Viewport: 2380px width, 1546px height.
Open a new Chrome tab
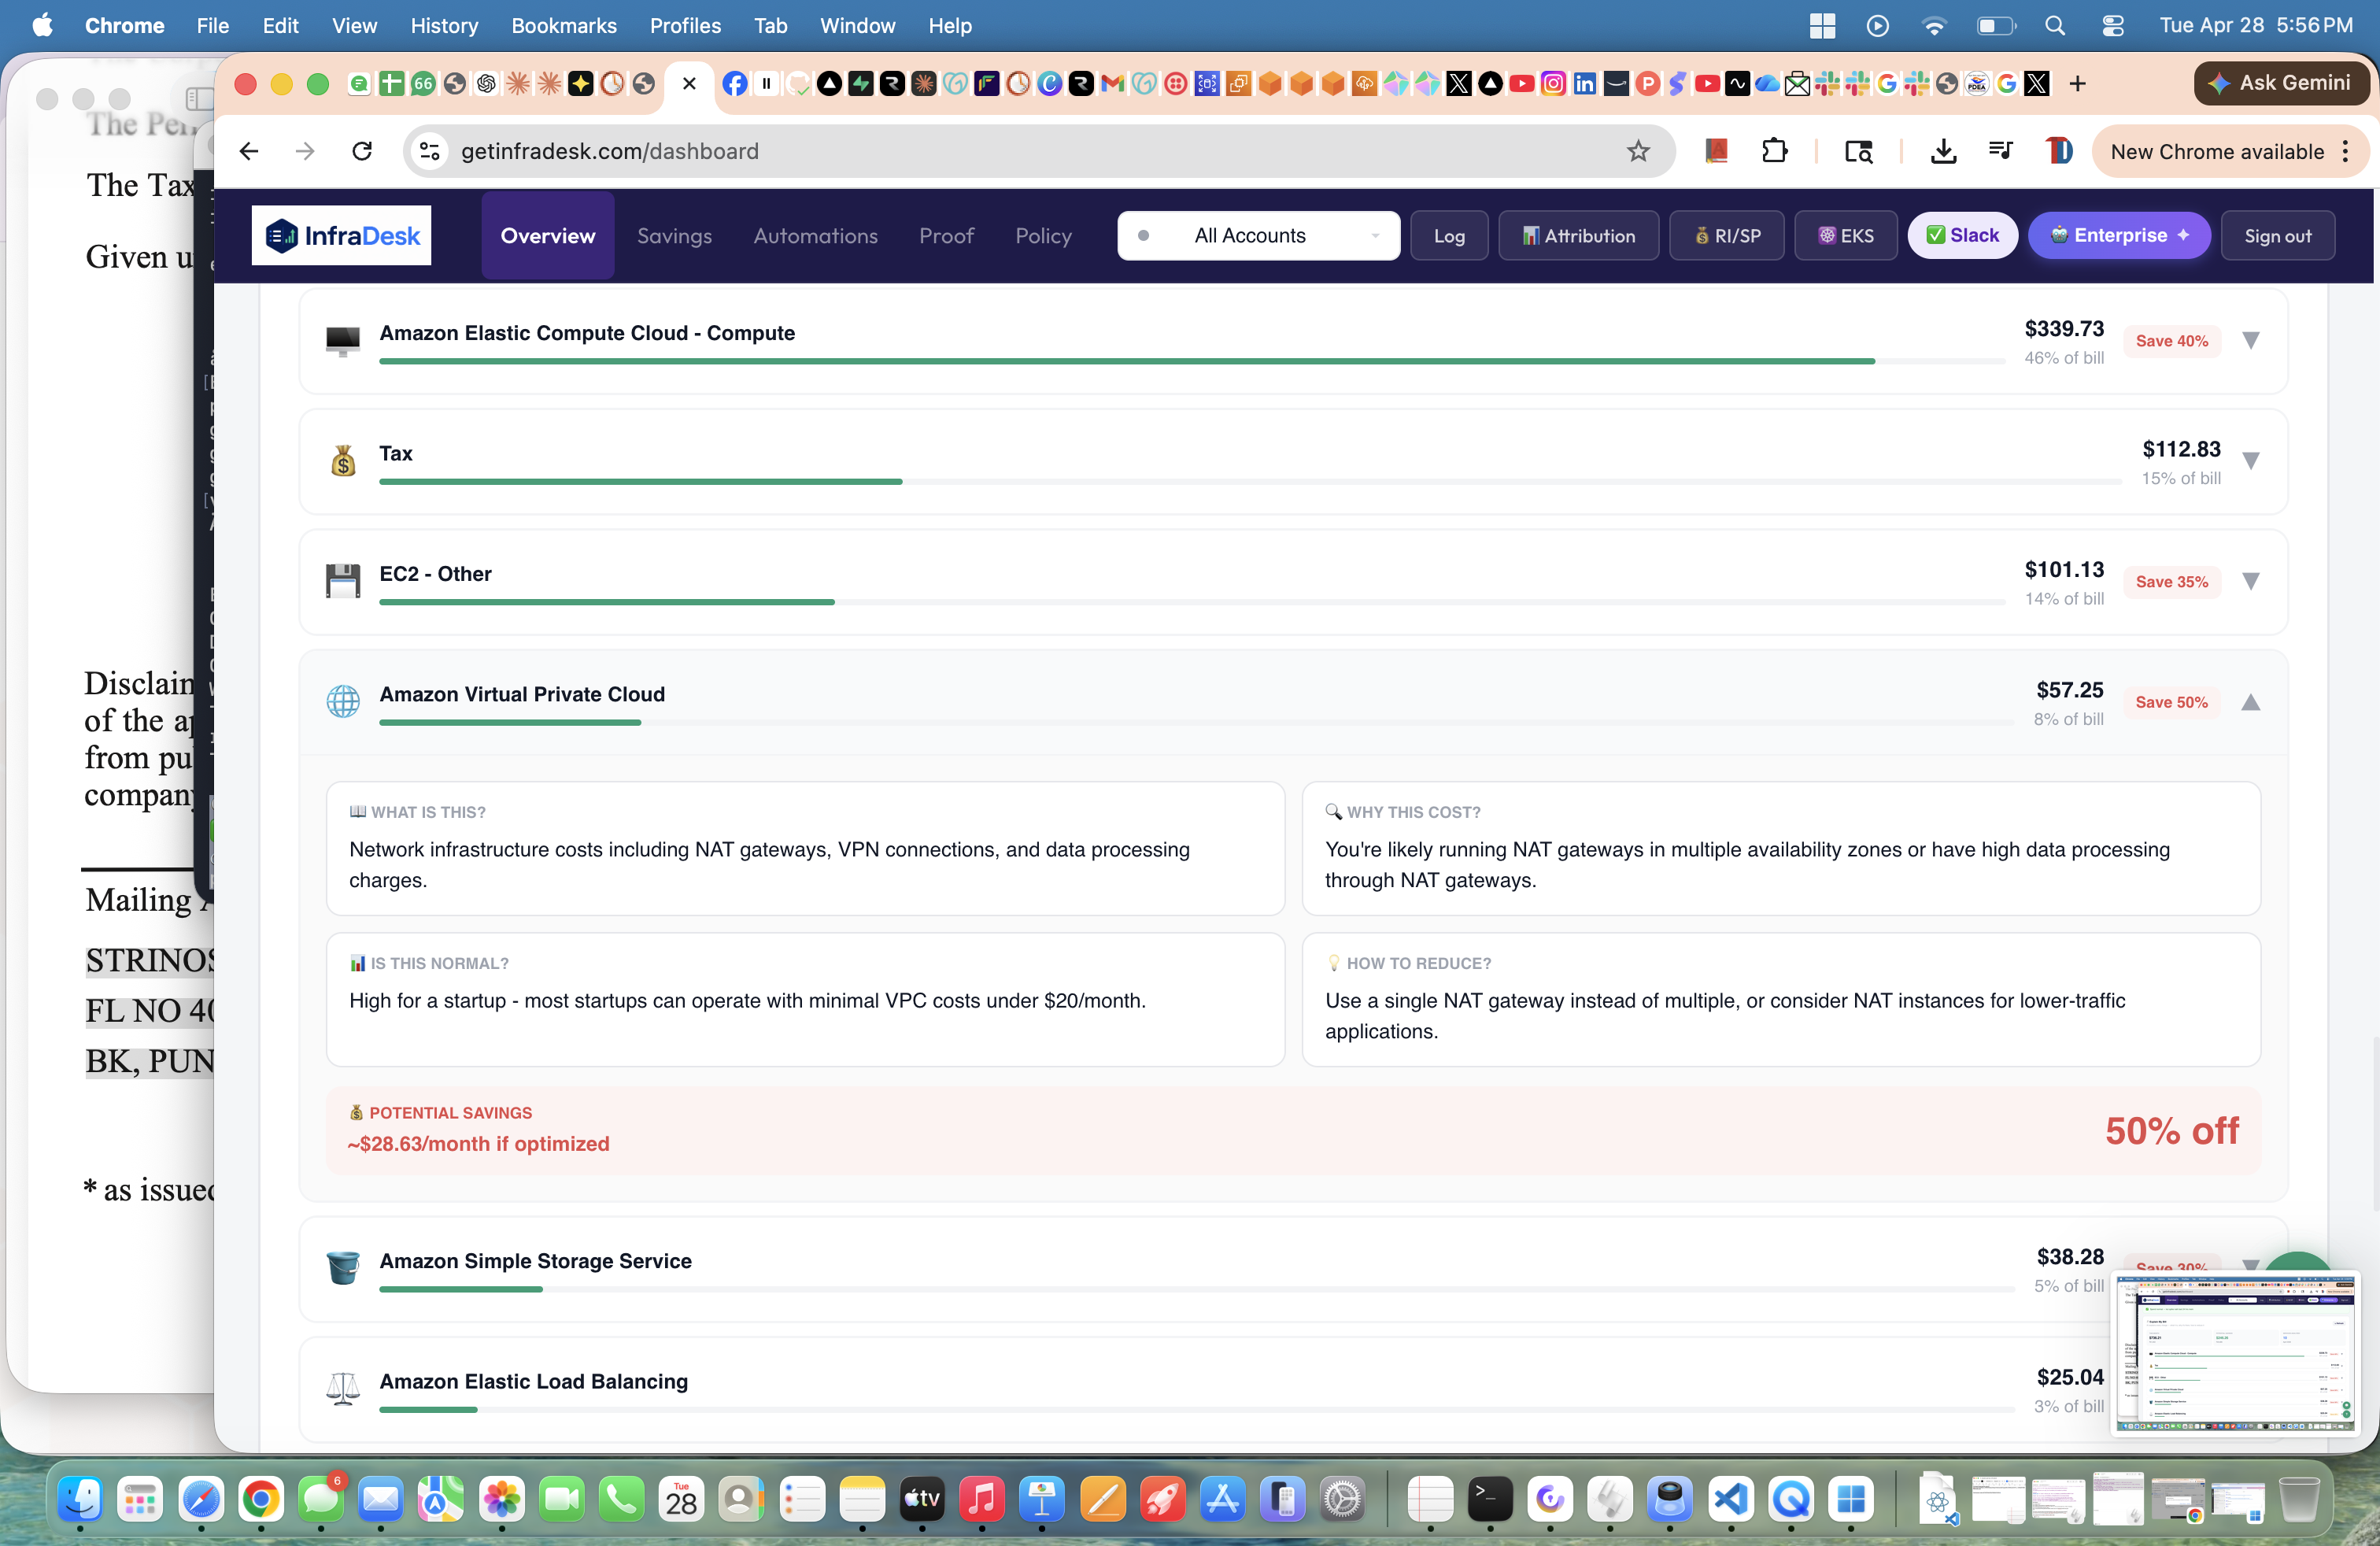(2077, 84)
